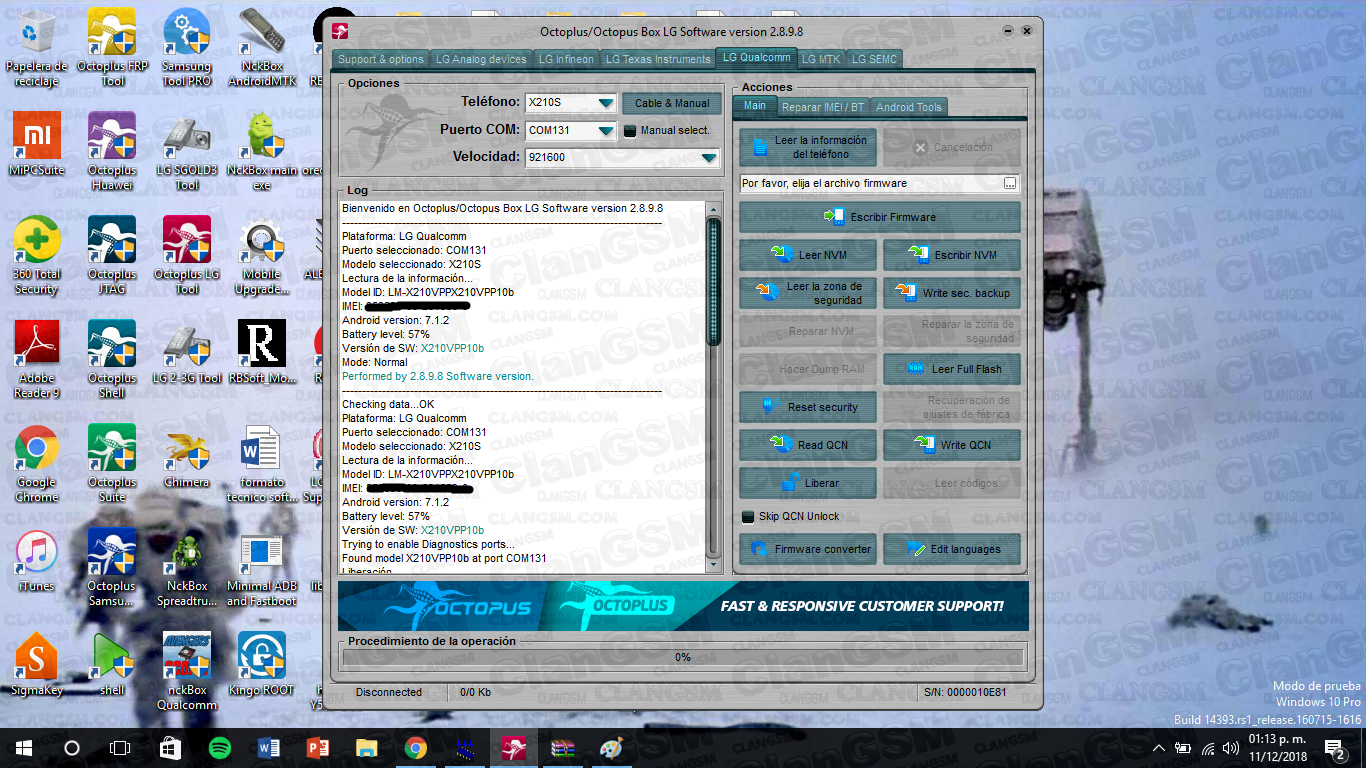Click Leer la zona de seguridad
1366x768 pixels.
pyautogui.click(x=808, y=293)
